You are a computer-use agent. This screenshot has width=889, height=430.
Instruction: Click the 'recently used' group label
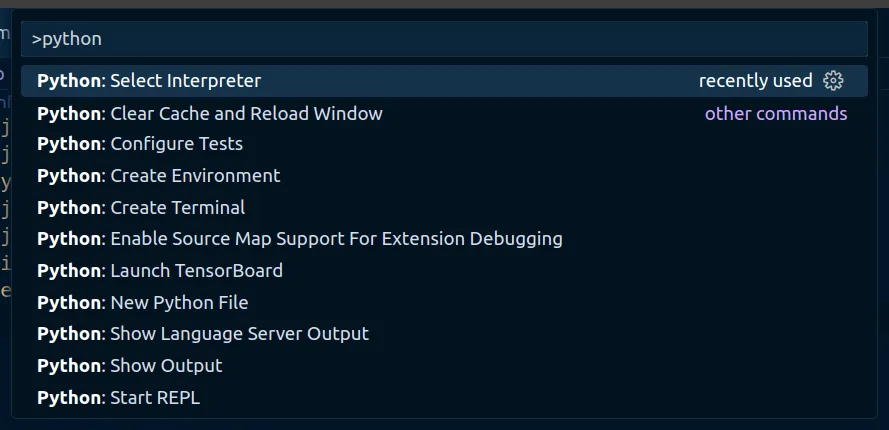pyautogui.click(x=755, y=81)
